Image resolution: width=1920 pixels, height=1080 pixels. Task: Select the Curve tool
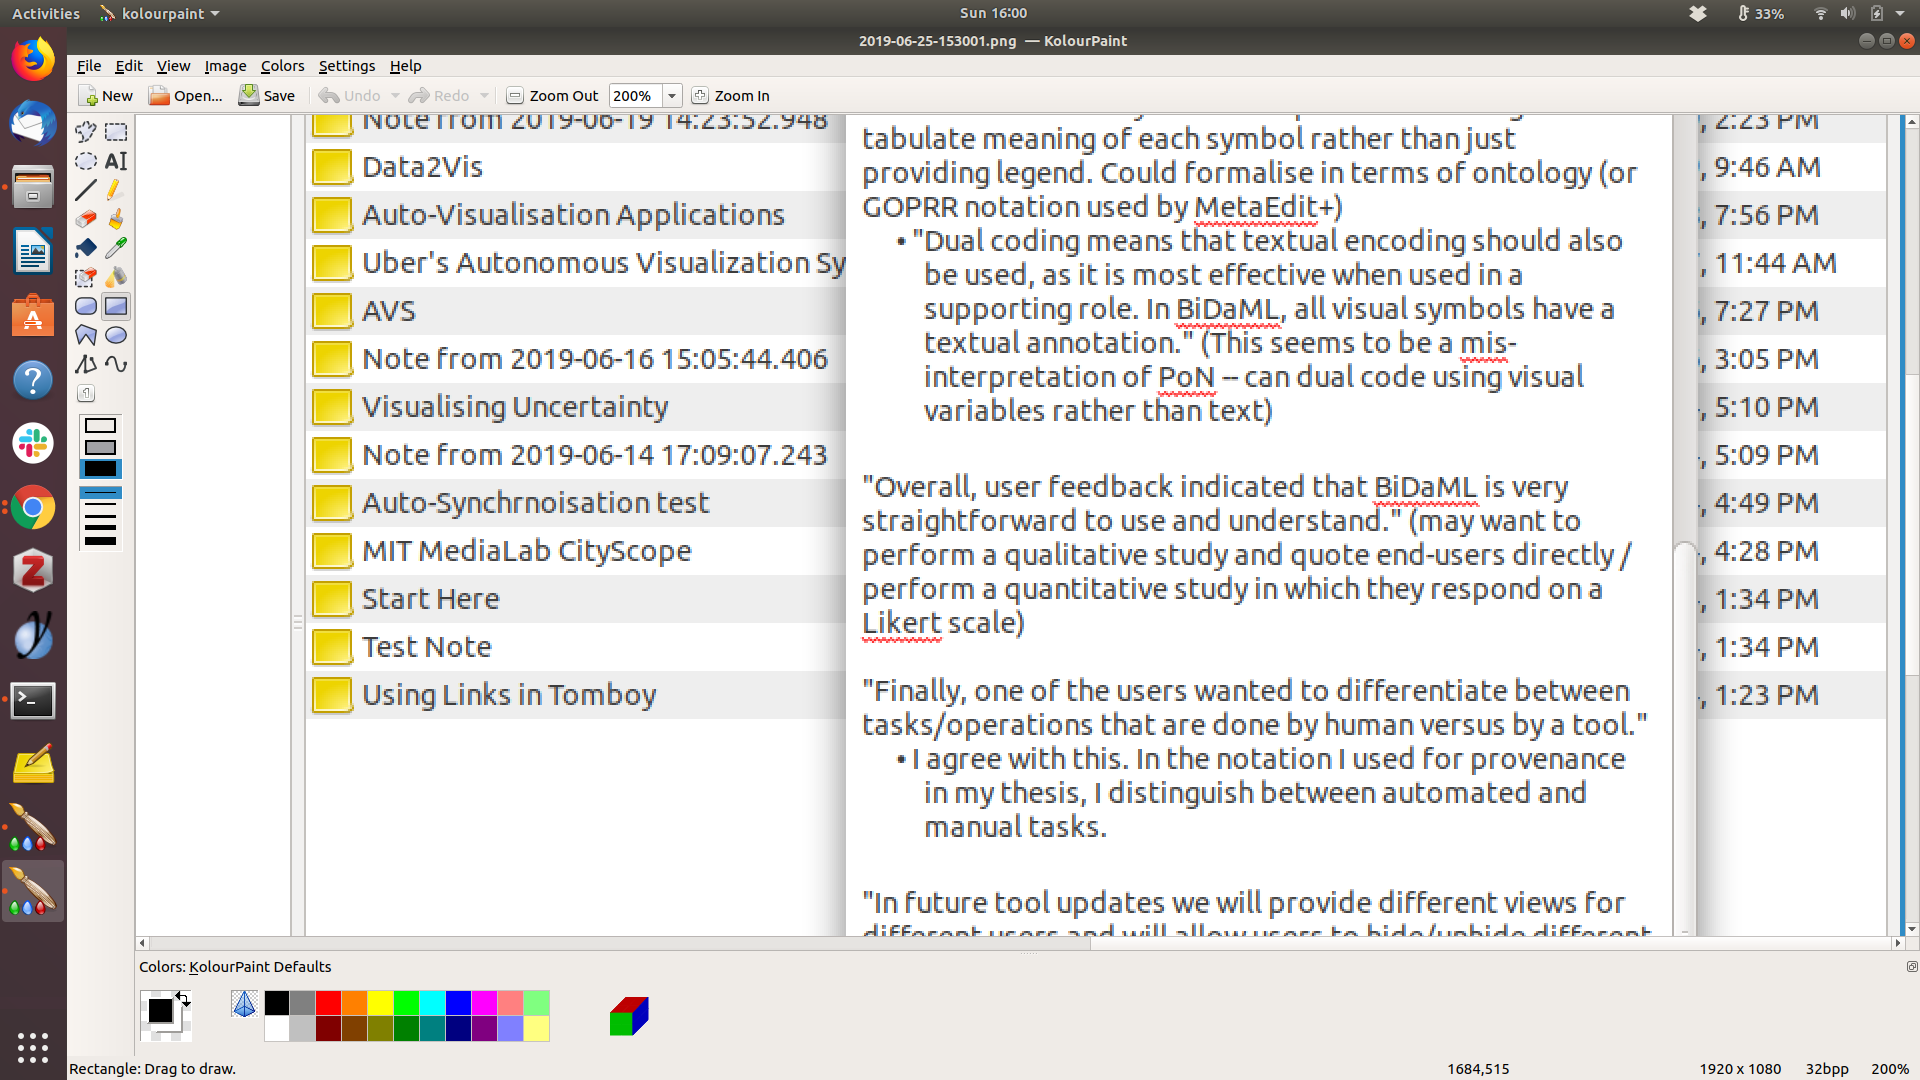[x=116, y=364]
